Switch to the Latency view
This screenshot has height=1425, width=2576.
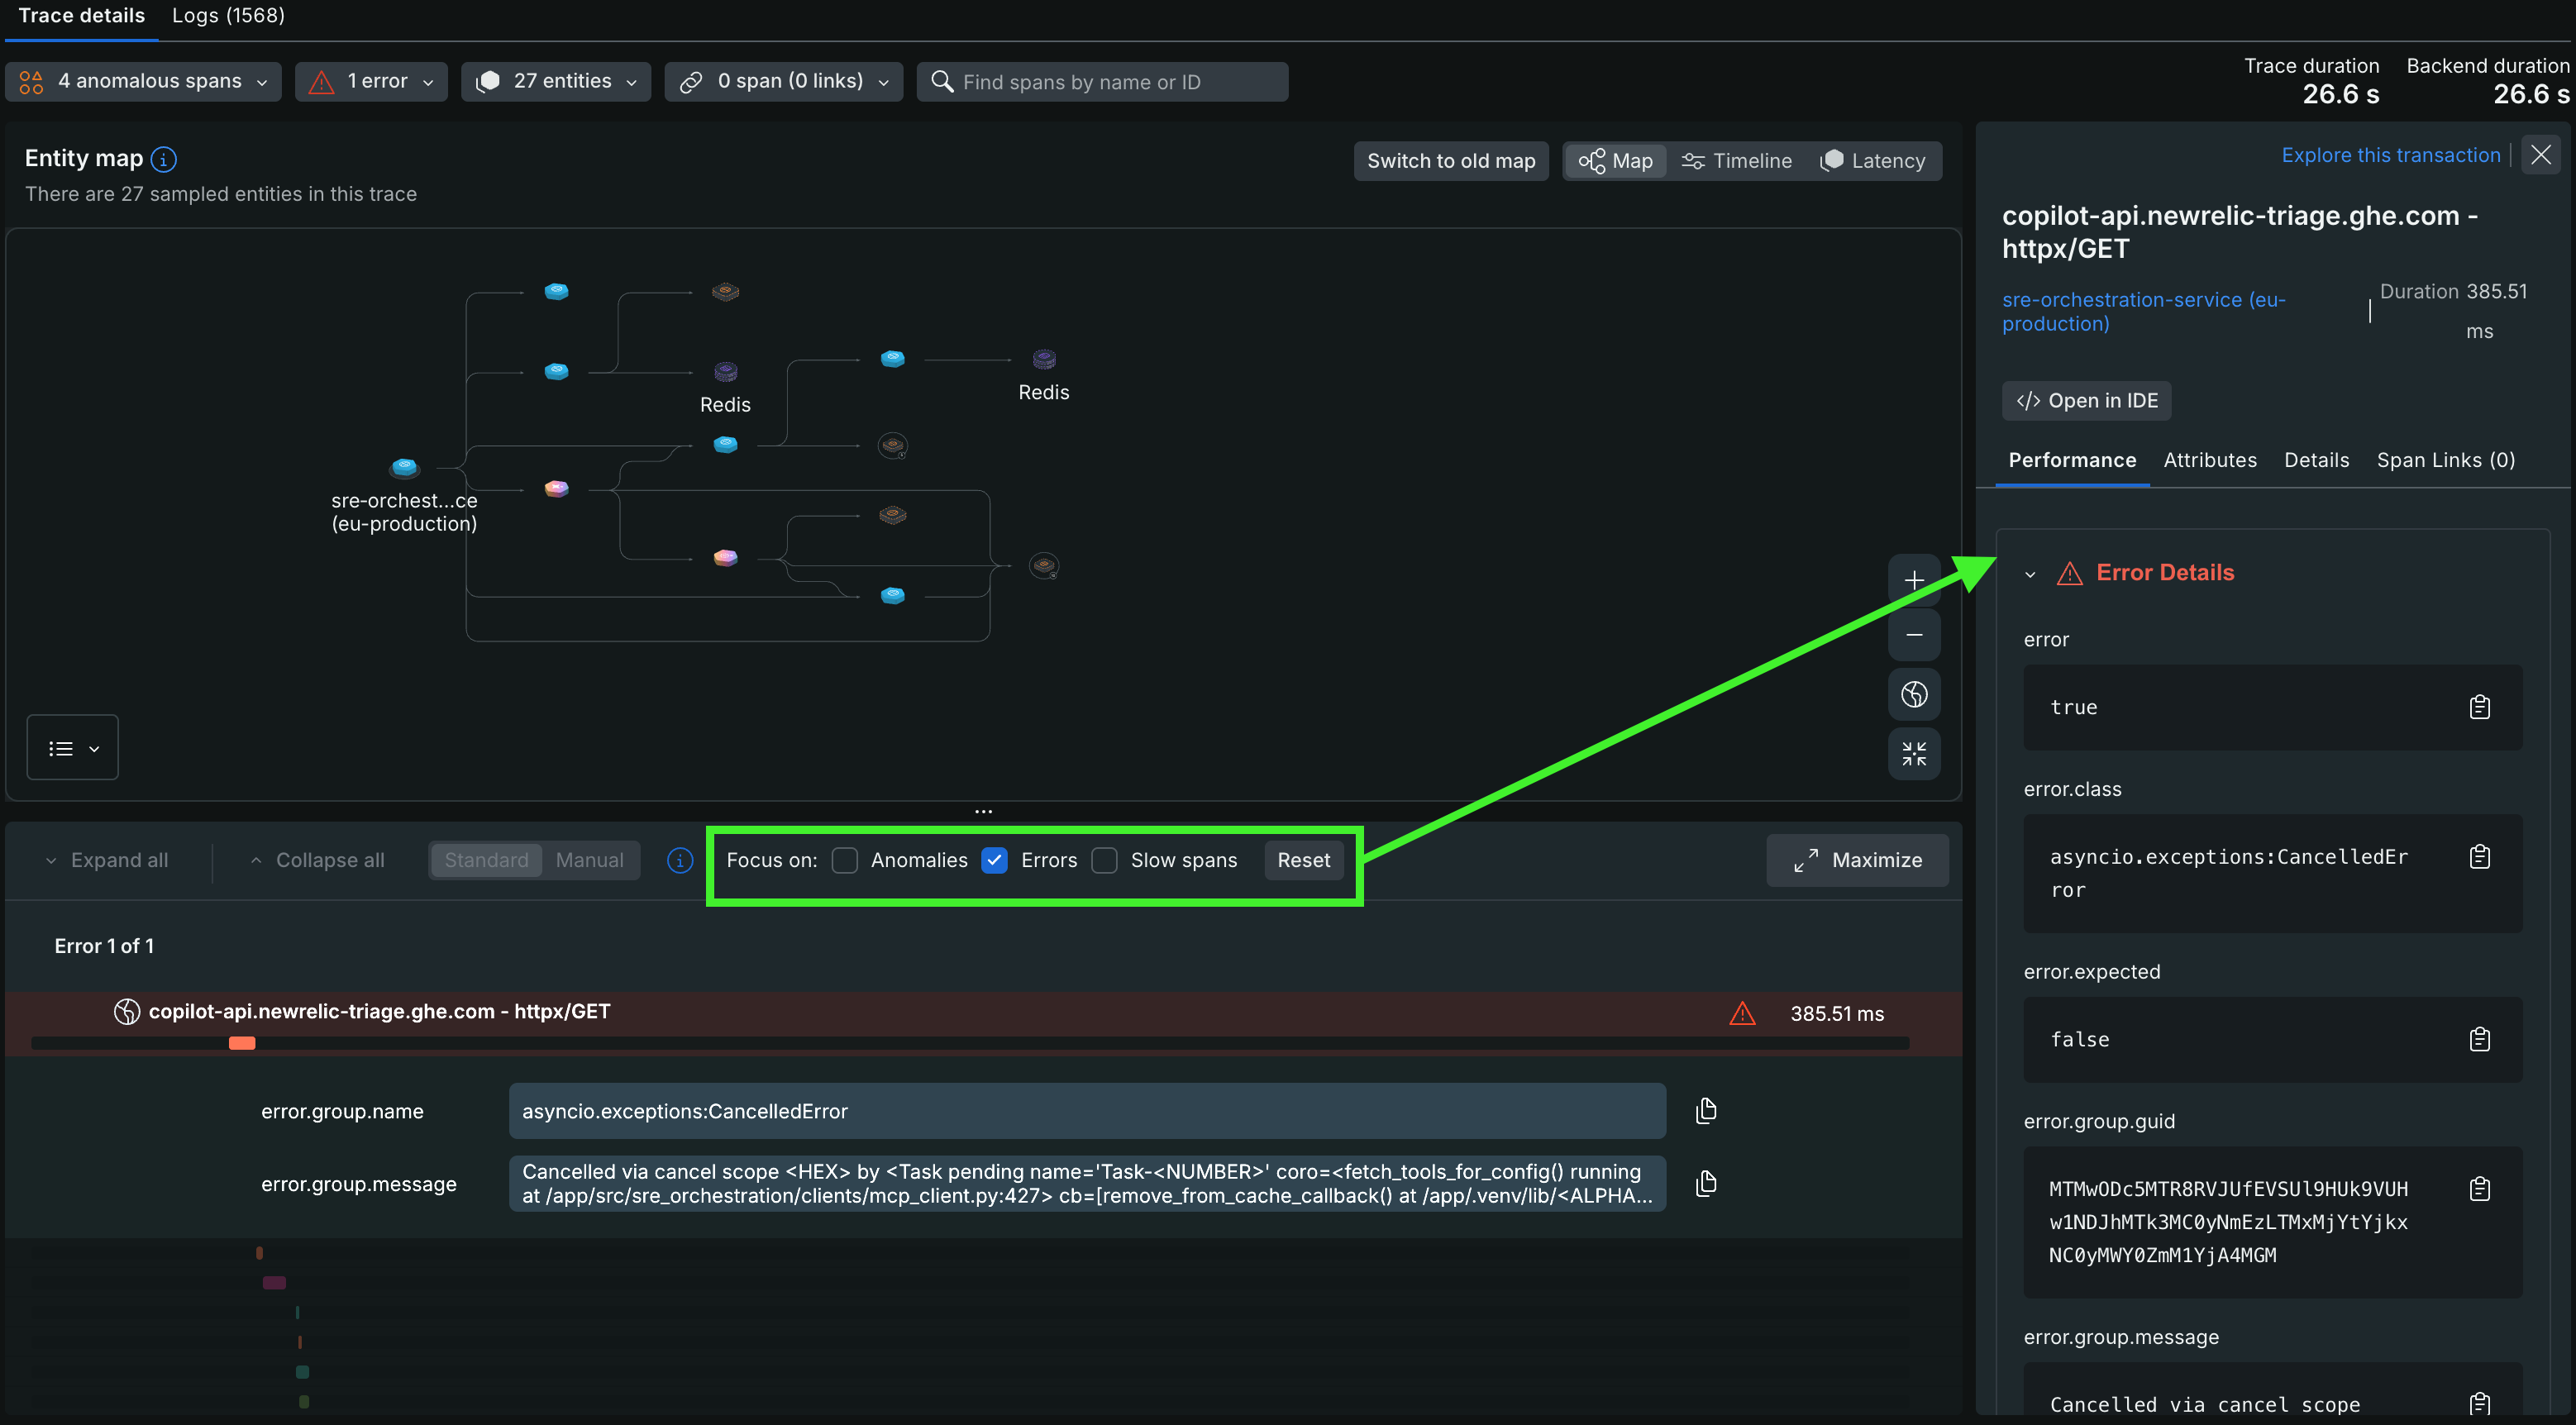(1873, 161)
